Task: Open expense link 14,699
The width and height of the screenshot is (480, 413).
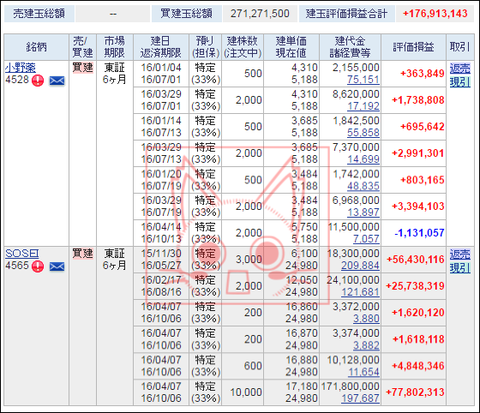Action: pos(363,159)
